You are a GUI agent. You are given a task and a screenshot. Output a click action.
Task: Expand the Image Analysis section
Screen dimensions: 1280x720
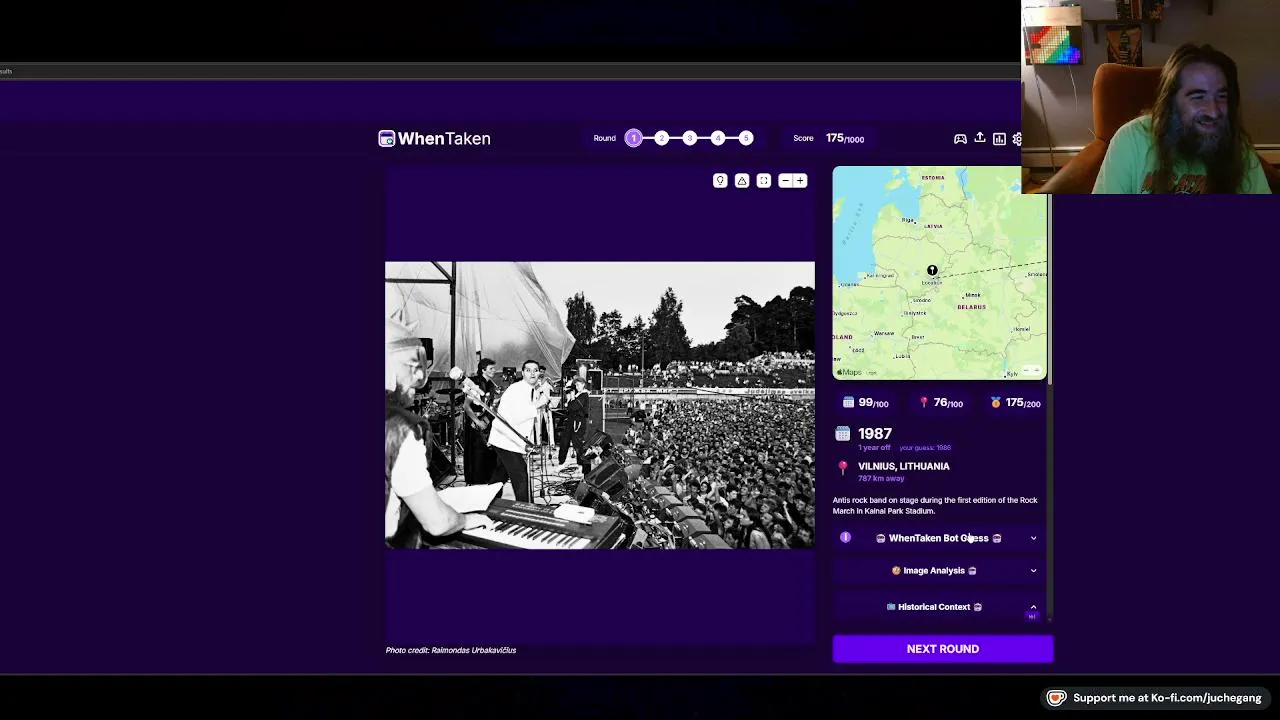point(938,571)
